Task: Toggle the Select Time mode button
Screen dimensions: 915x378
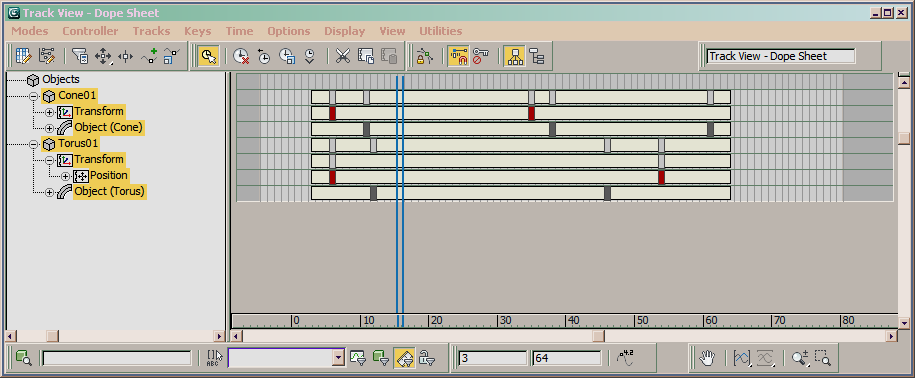Action: 208,57
